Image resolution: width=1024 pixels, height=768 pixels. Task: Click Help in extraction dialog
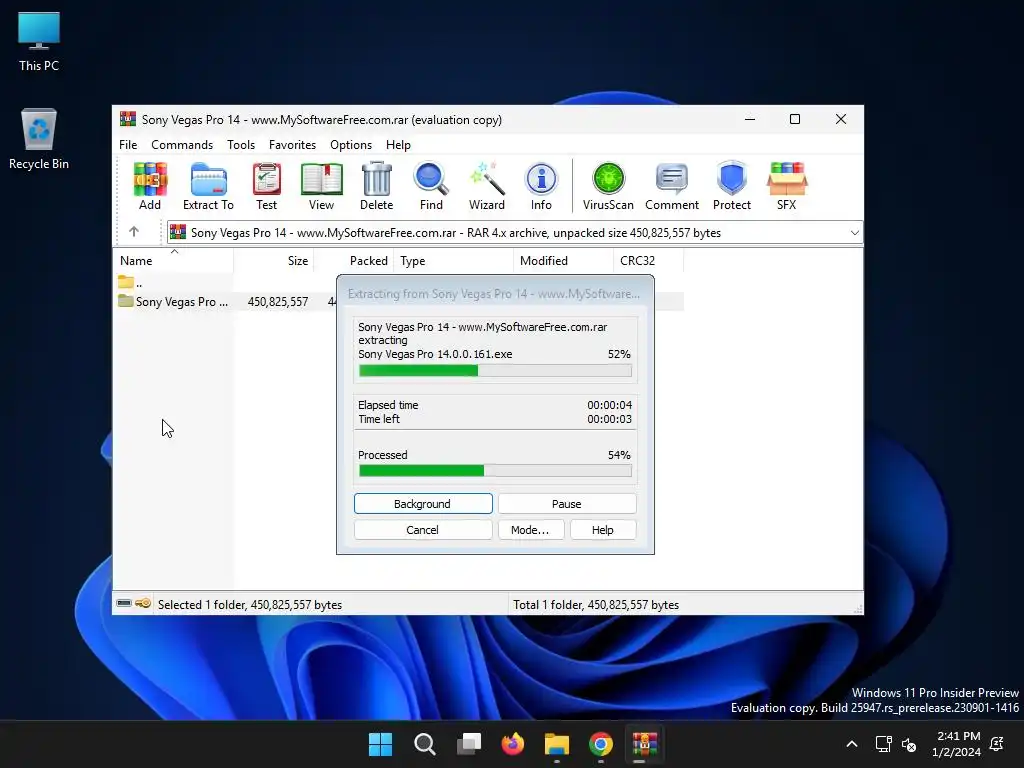point(603,530)
